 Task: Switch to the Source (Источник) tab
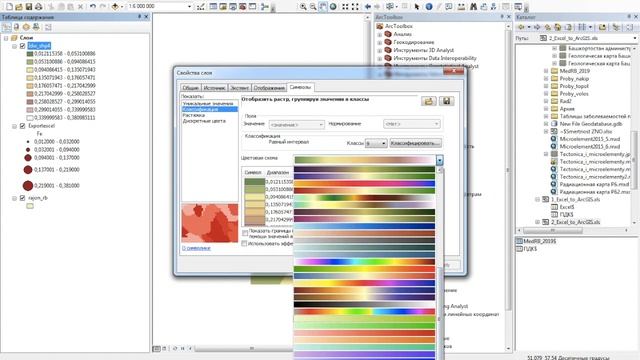pyautogui.click(x=214, y=88)
